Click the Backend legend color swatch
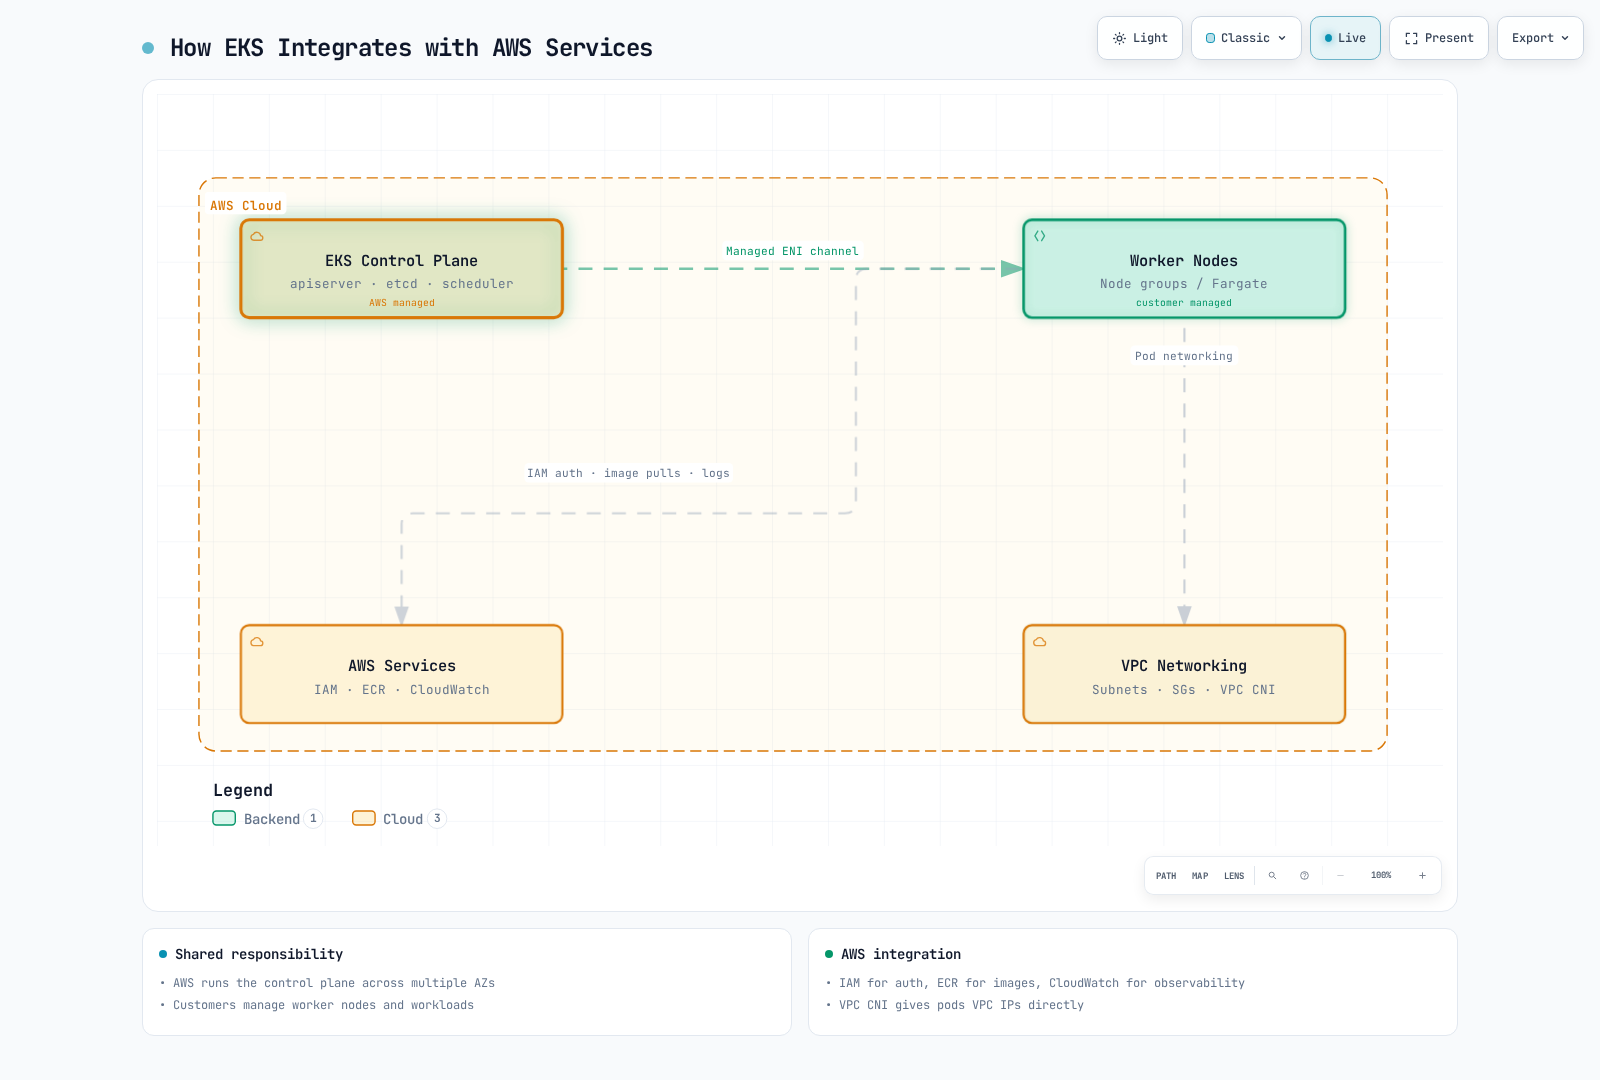Viewport: 1600px width, 1080px height. tap(224, 818)
